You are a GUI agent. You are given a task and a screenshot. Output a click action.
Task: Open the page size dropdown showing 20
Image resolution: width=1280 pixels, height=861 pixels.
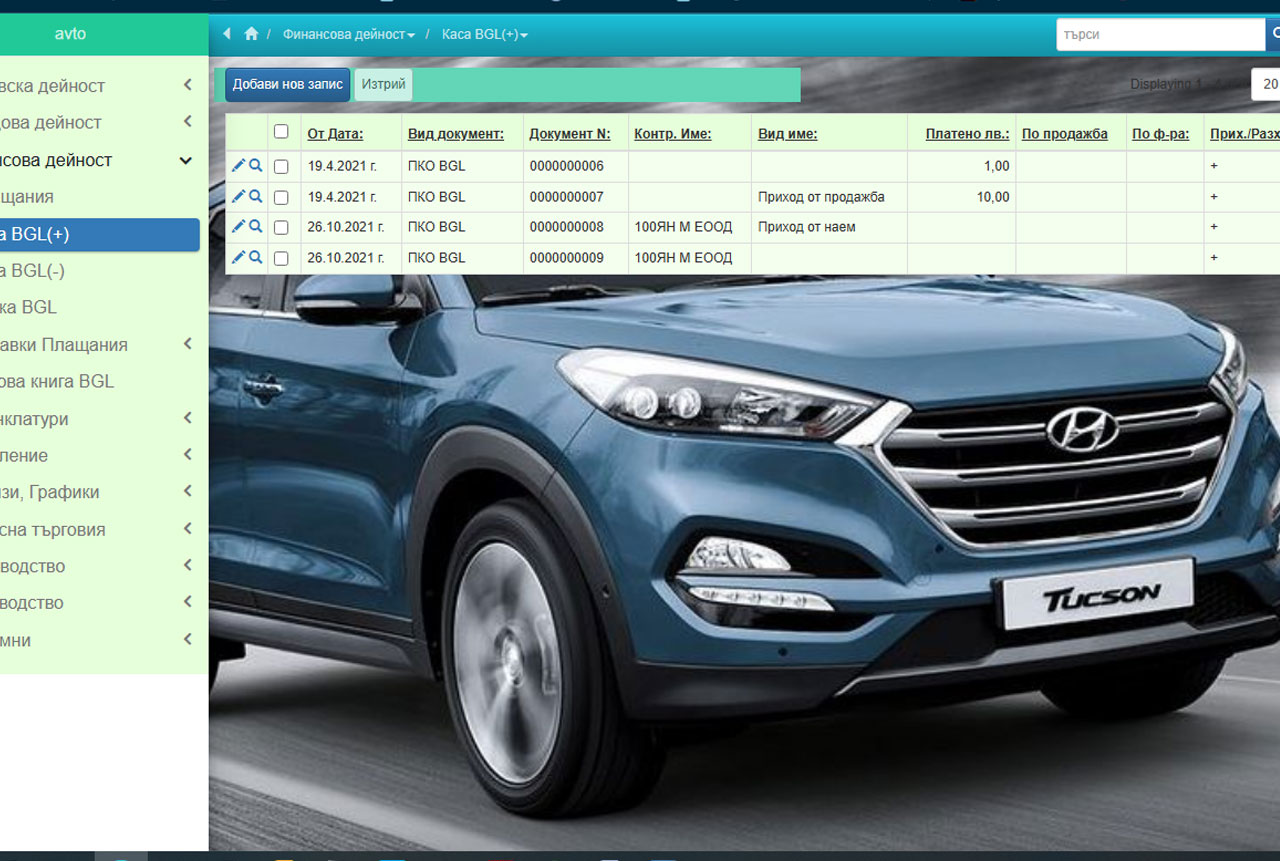[1266, 84]
